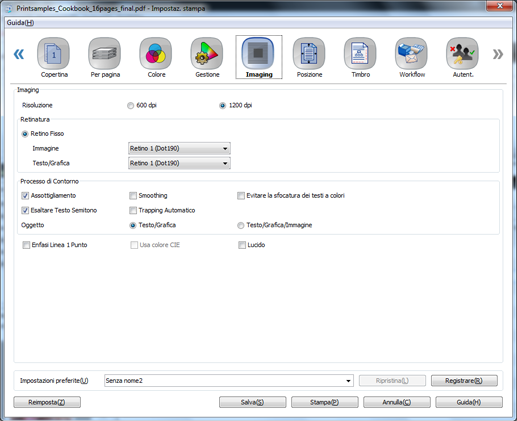Open the Guida(H) menu
The width and height of the screenshot is (517, 421).
(20, 23)
